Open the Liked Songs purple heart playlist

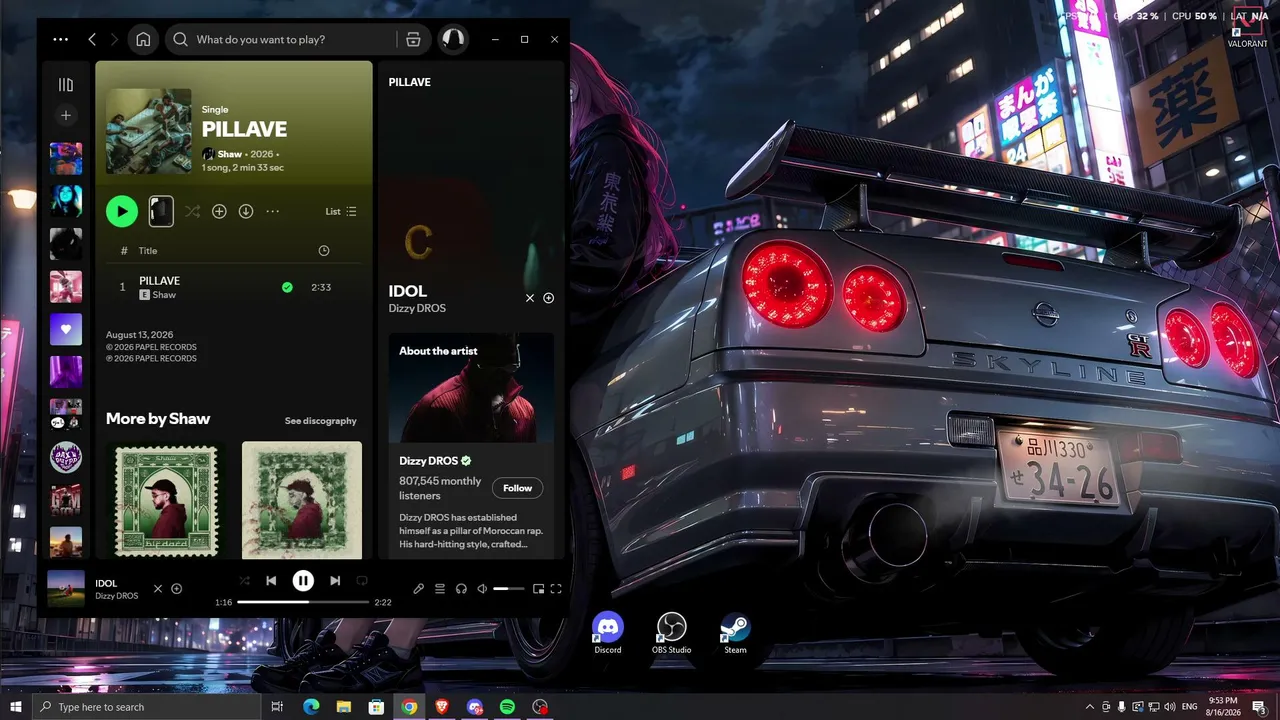click(x=66, y=329)
